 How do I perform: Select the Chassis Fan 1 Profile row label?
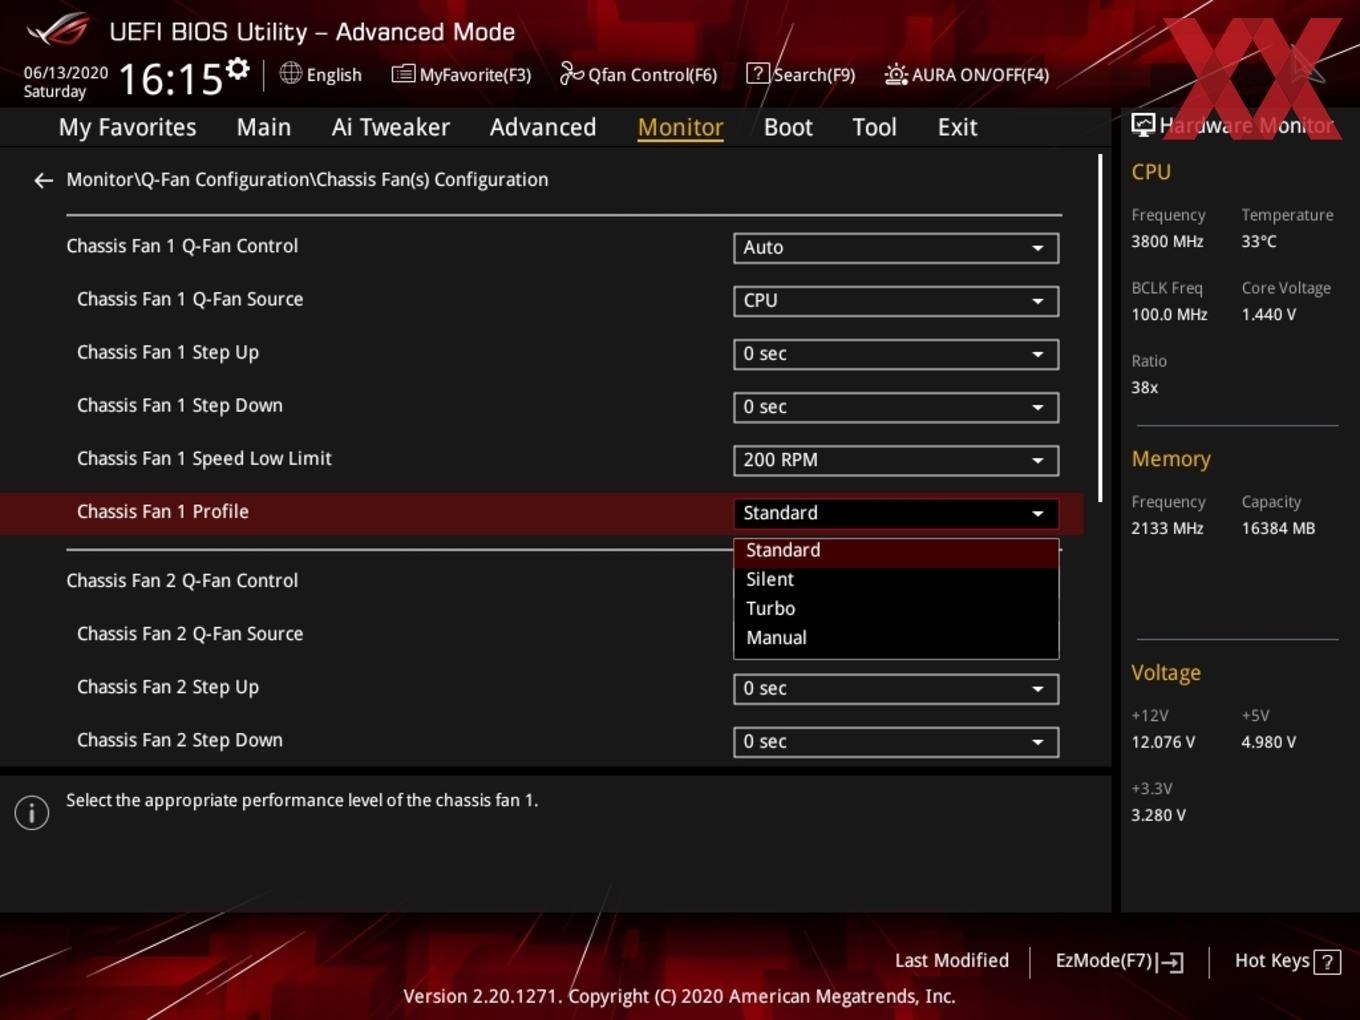163,512
